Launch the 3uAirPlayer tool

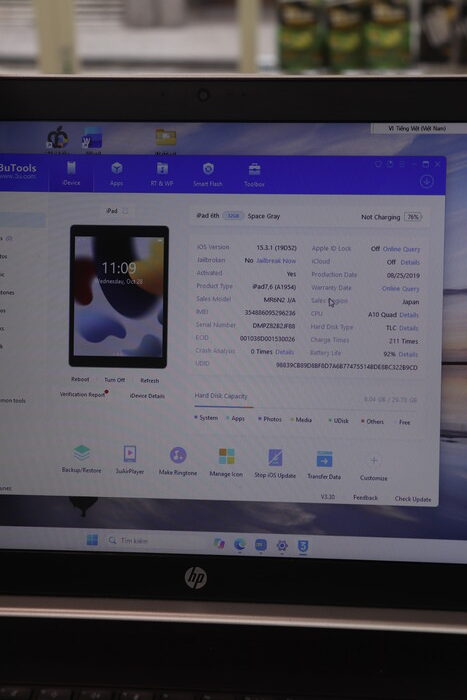(x=129, y=460)
